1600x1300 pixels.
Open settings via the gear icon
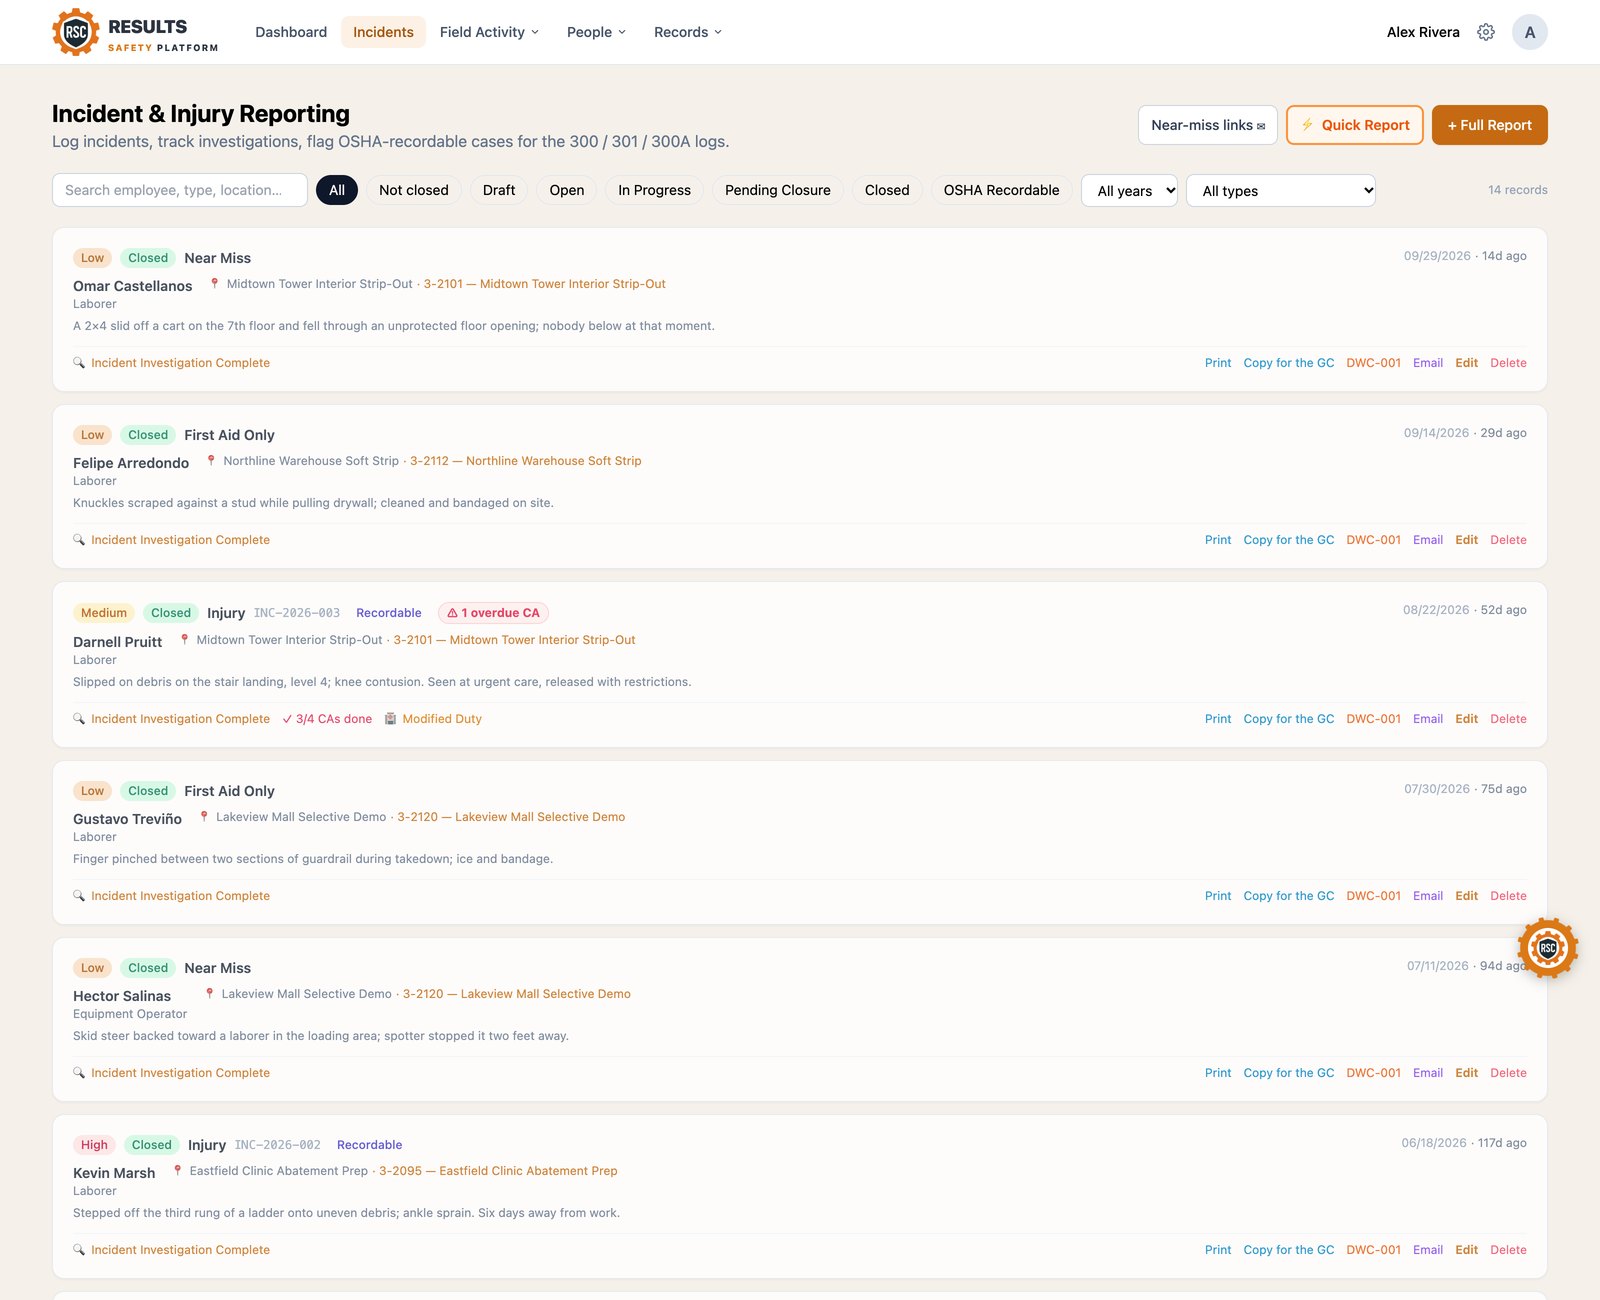1486,32
